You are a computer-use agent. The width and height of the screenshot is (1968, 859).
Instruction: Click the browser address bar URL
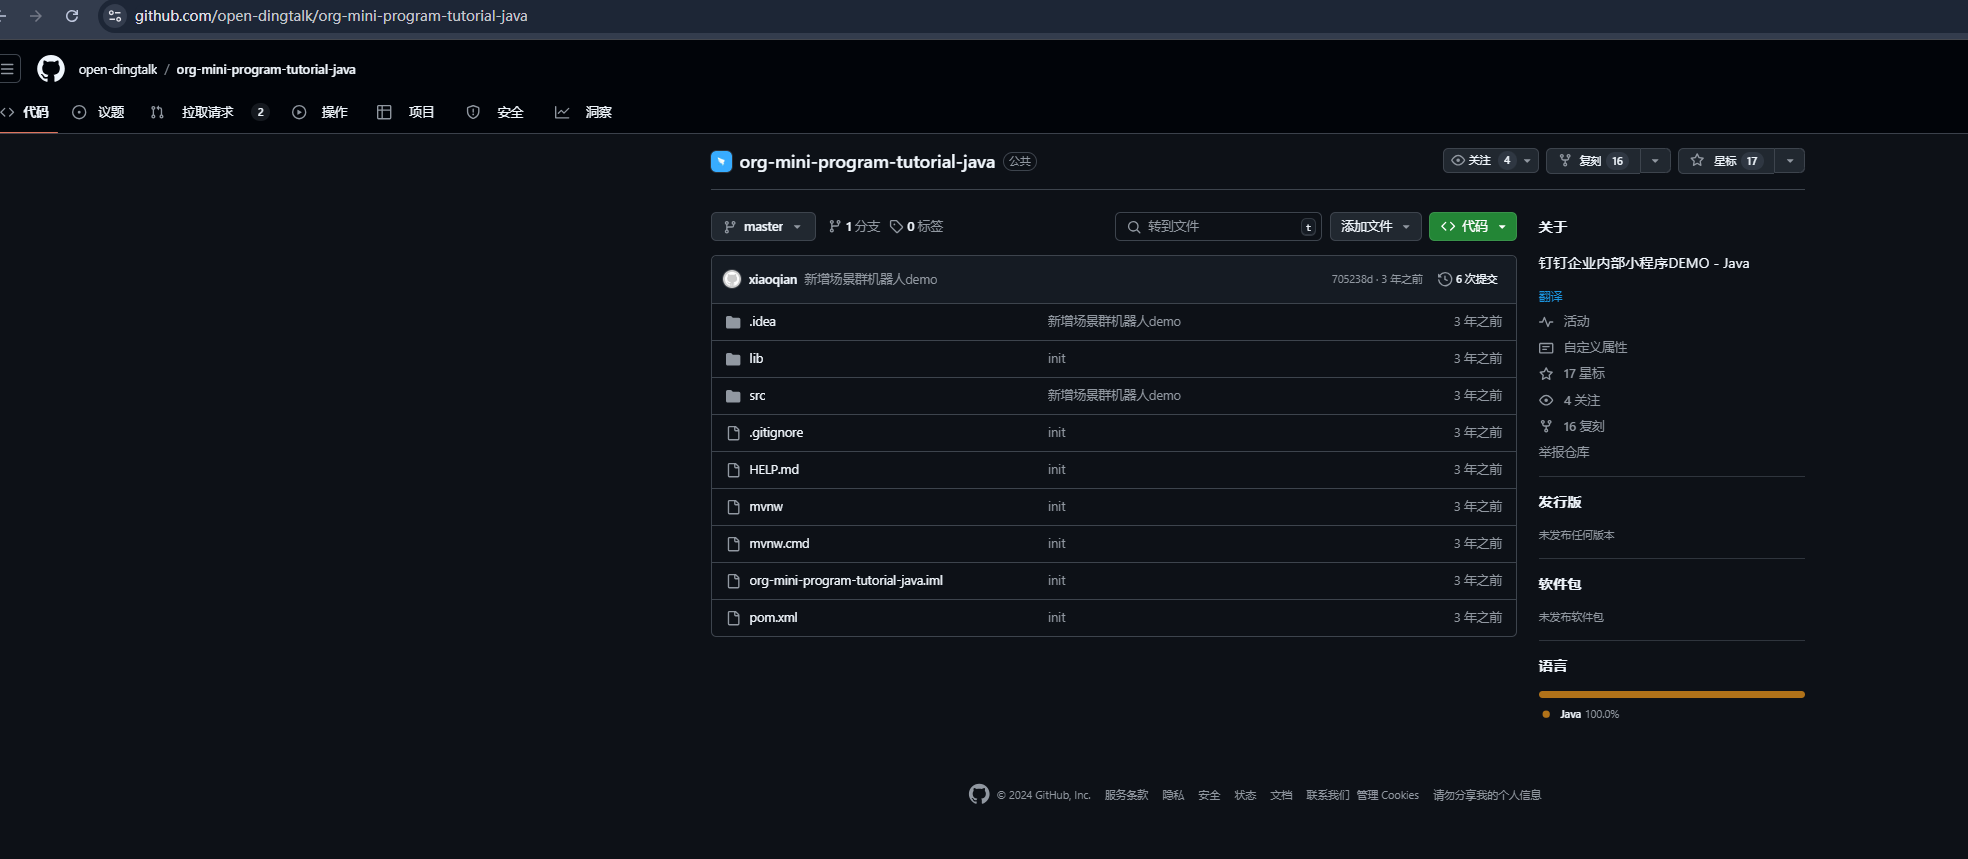point(331,16)
